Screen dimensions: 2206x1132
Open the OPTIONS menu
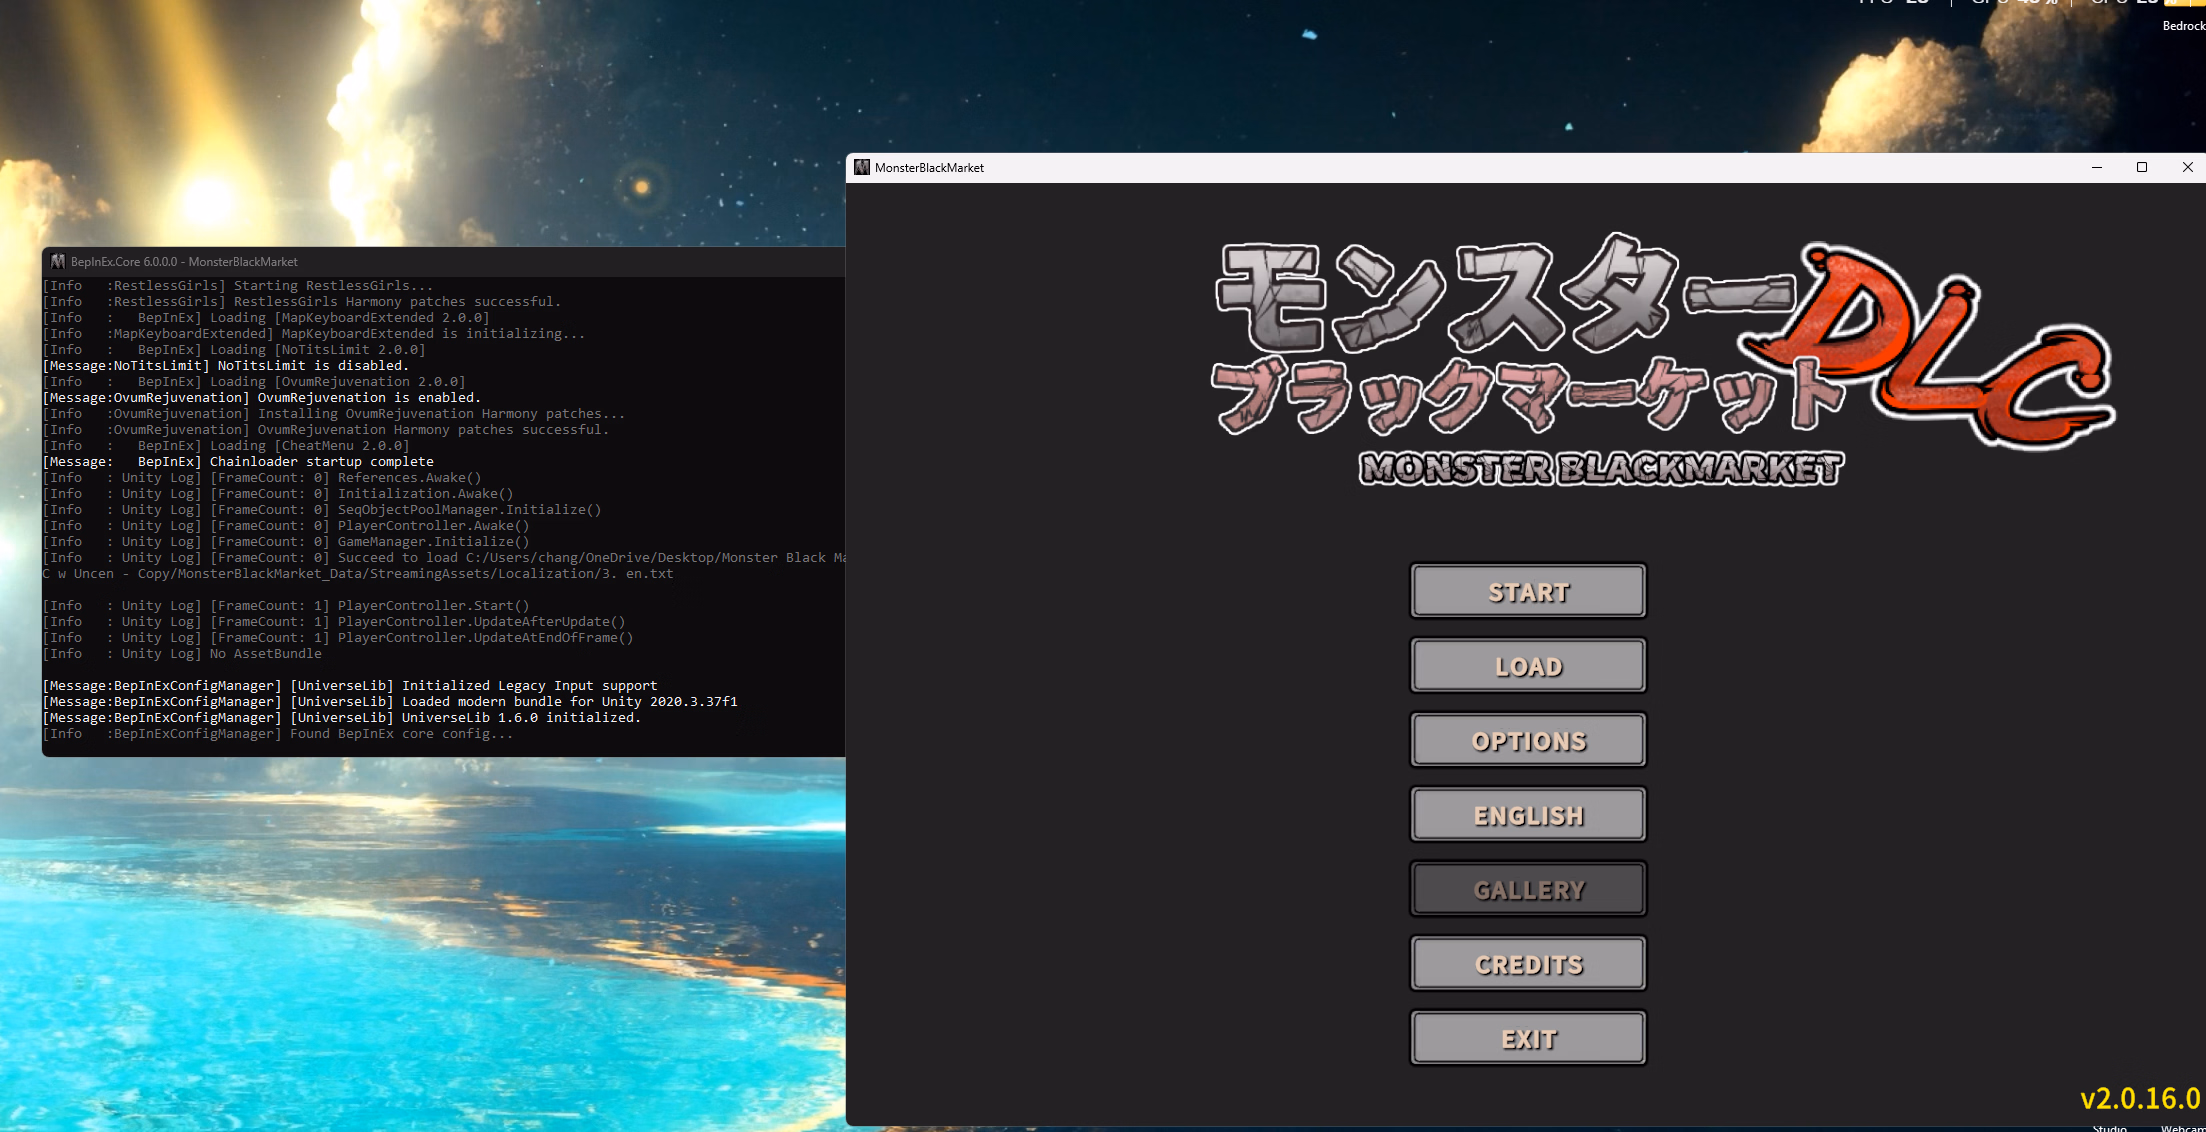pyautogui.click(x=1527, y=741)
